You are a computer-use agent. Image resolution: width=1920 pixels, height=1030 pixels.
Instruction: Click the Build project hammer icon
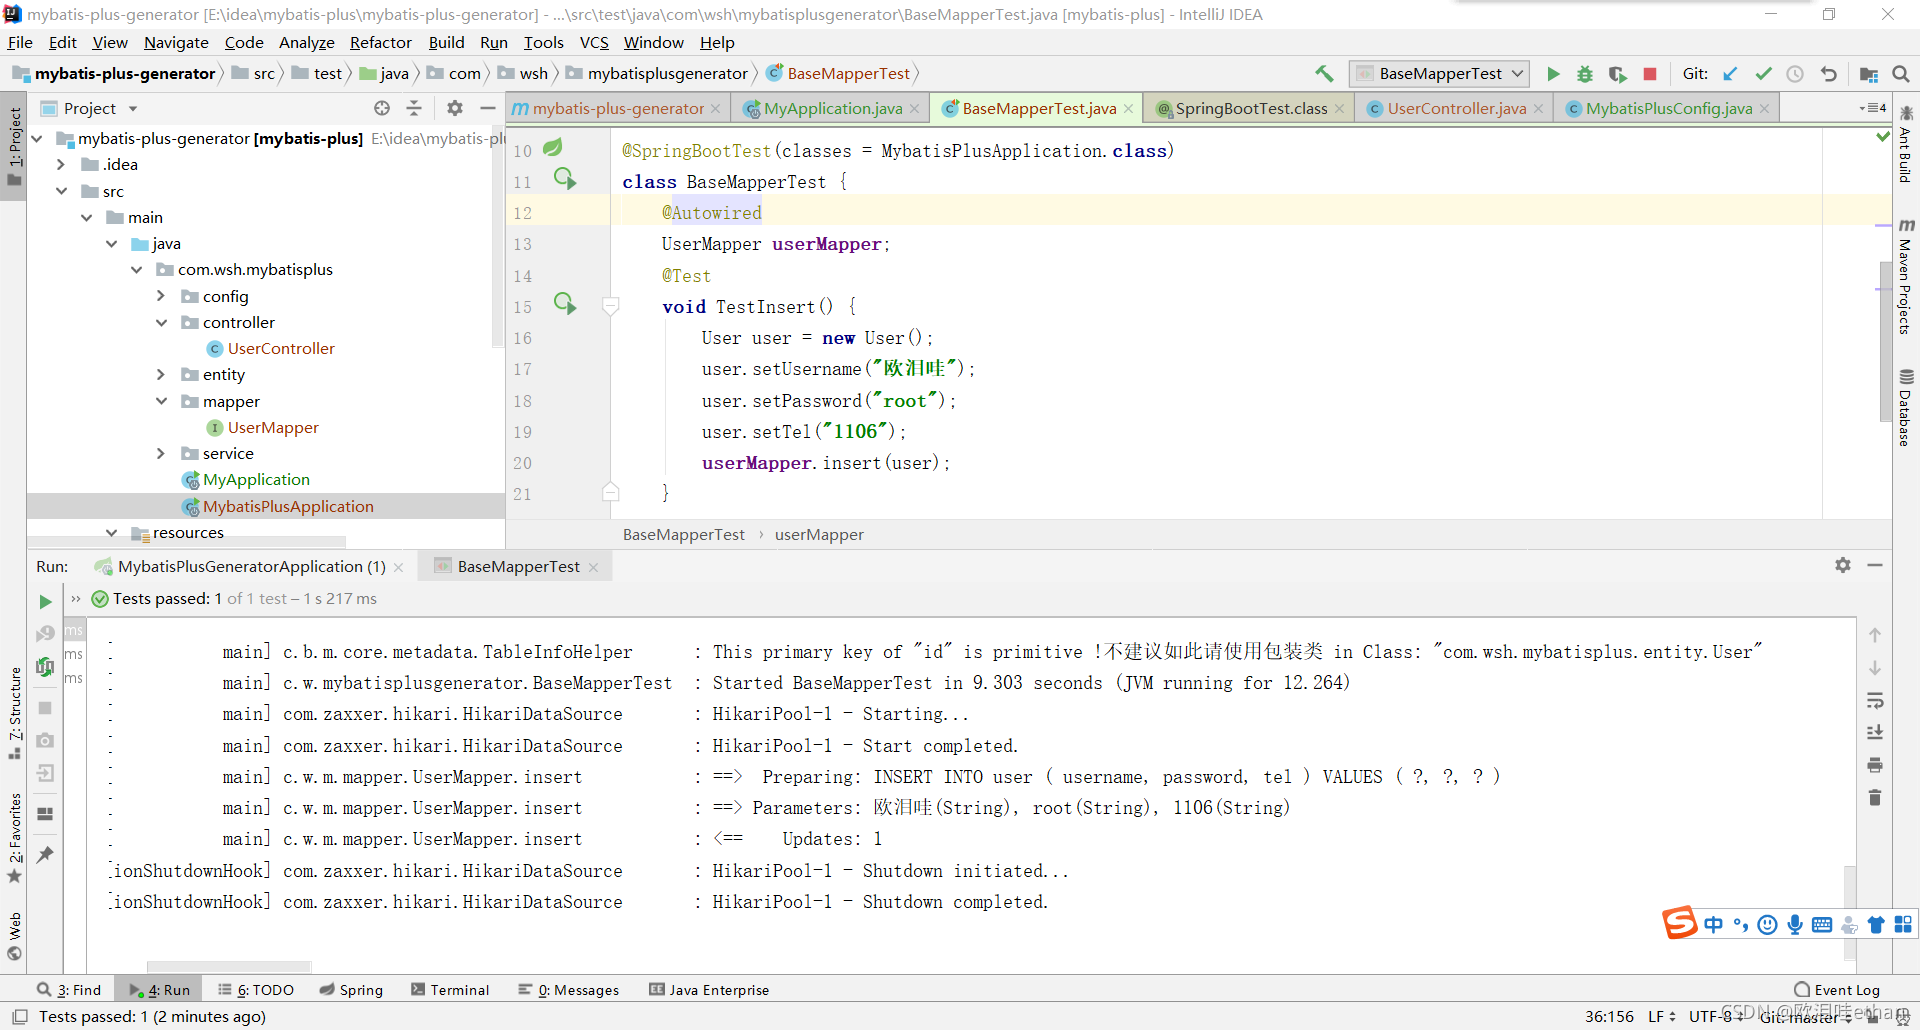(1324, 73)
